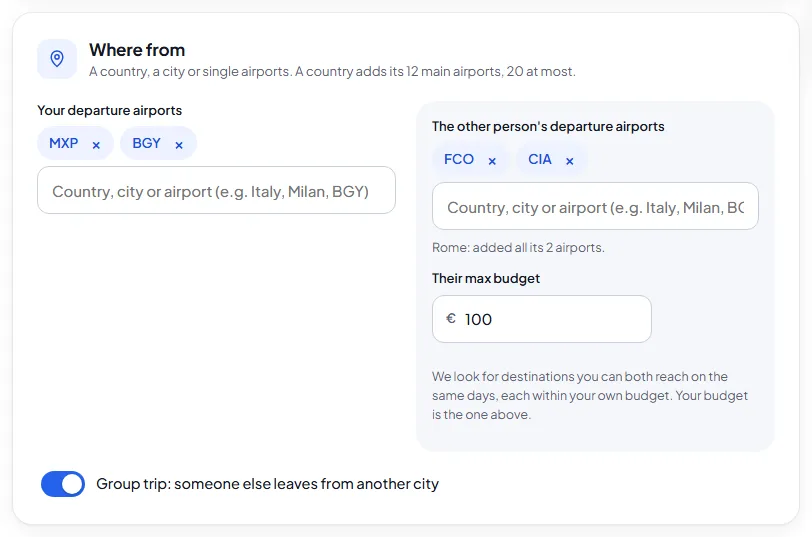This screenshot has height=537, width=812.
Task: Click the 'A country, a city or single airports' subtitle
Action: (x=332, y=71)
